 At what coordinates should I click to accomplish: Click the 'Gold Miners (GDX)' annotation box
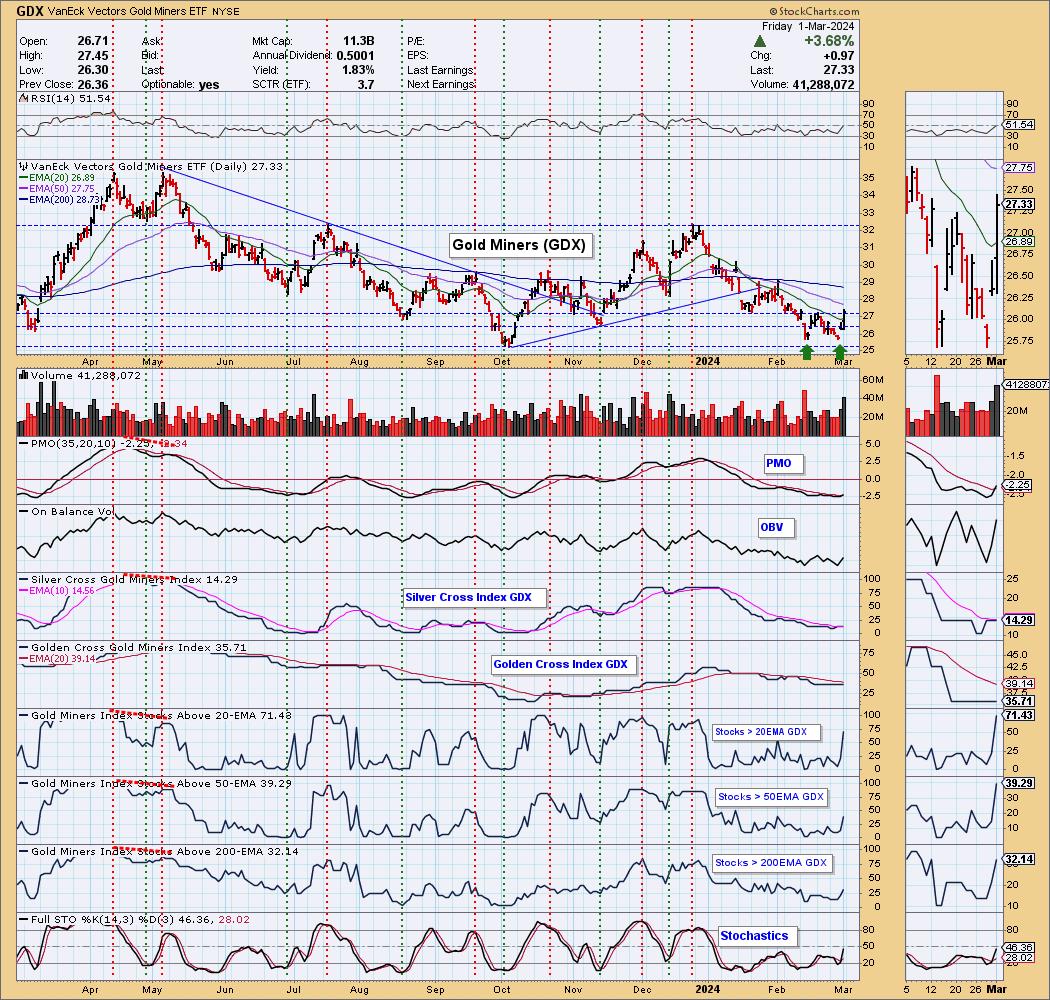point(519,245)
